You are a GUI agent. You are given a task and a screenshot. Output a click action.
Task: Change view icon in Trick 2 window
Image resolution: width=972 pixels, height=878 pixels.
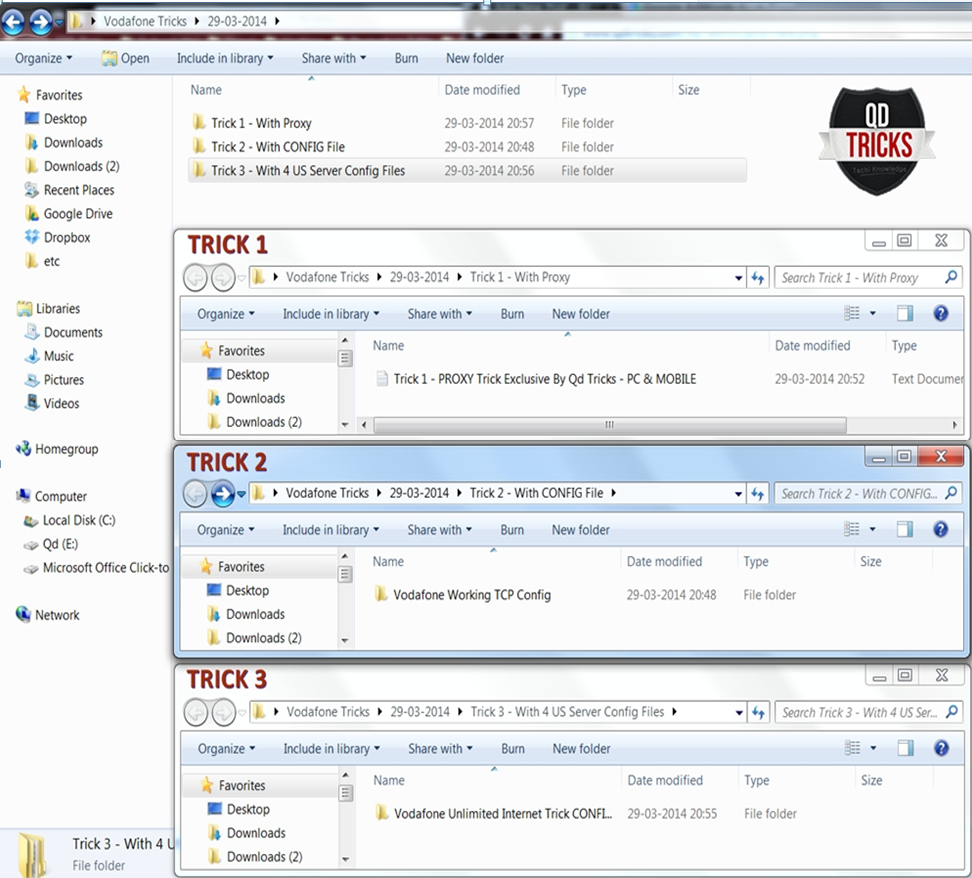[x=852, y=529]
